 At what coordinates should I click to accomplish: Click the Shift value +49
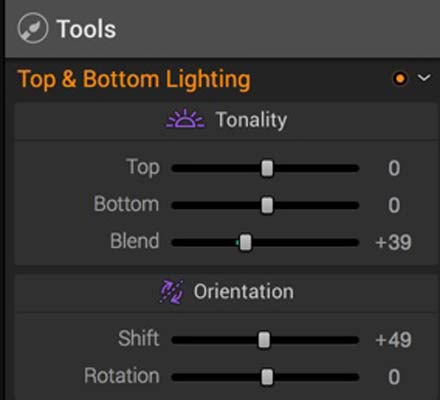394,340
